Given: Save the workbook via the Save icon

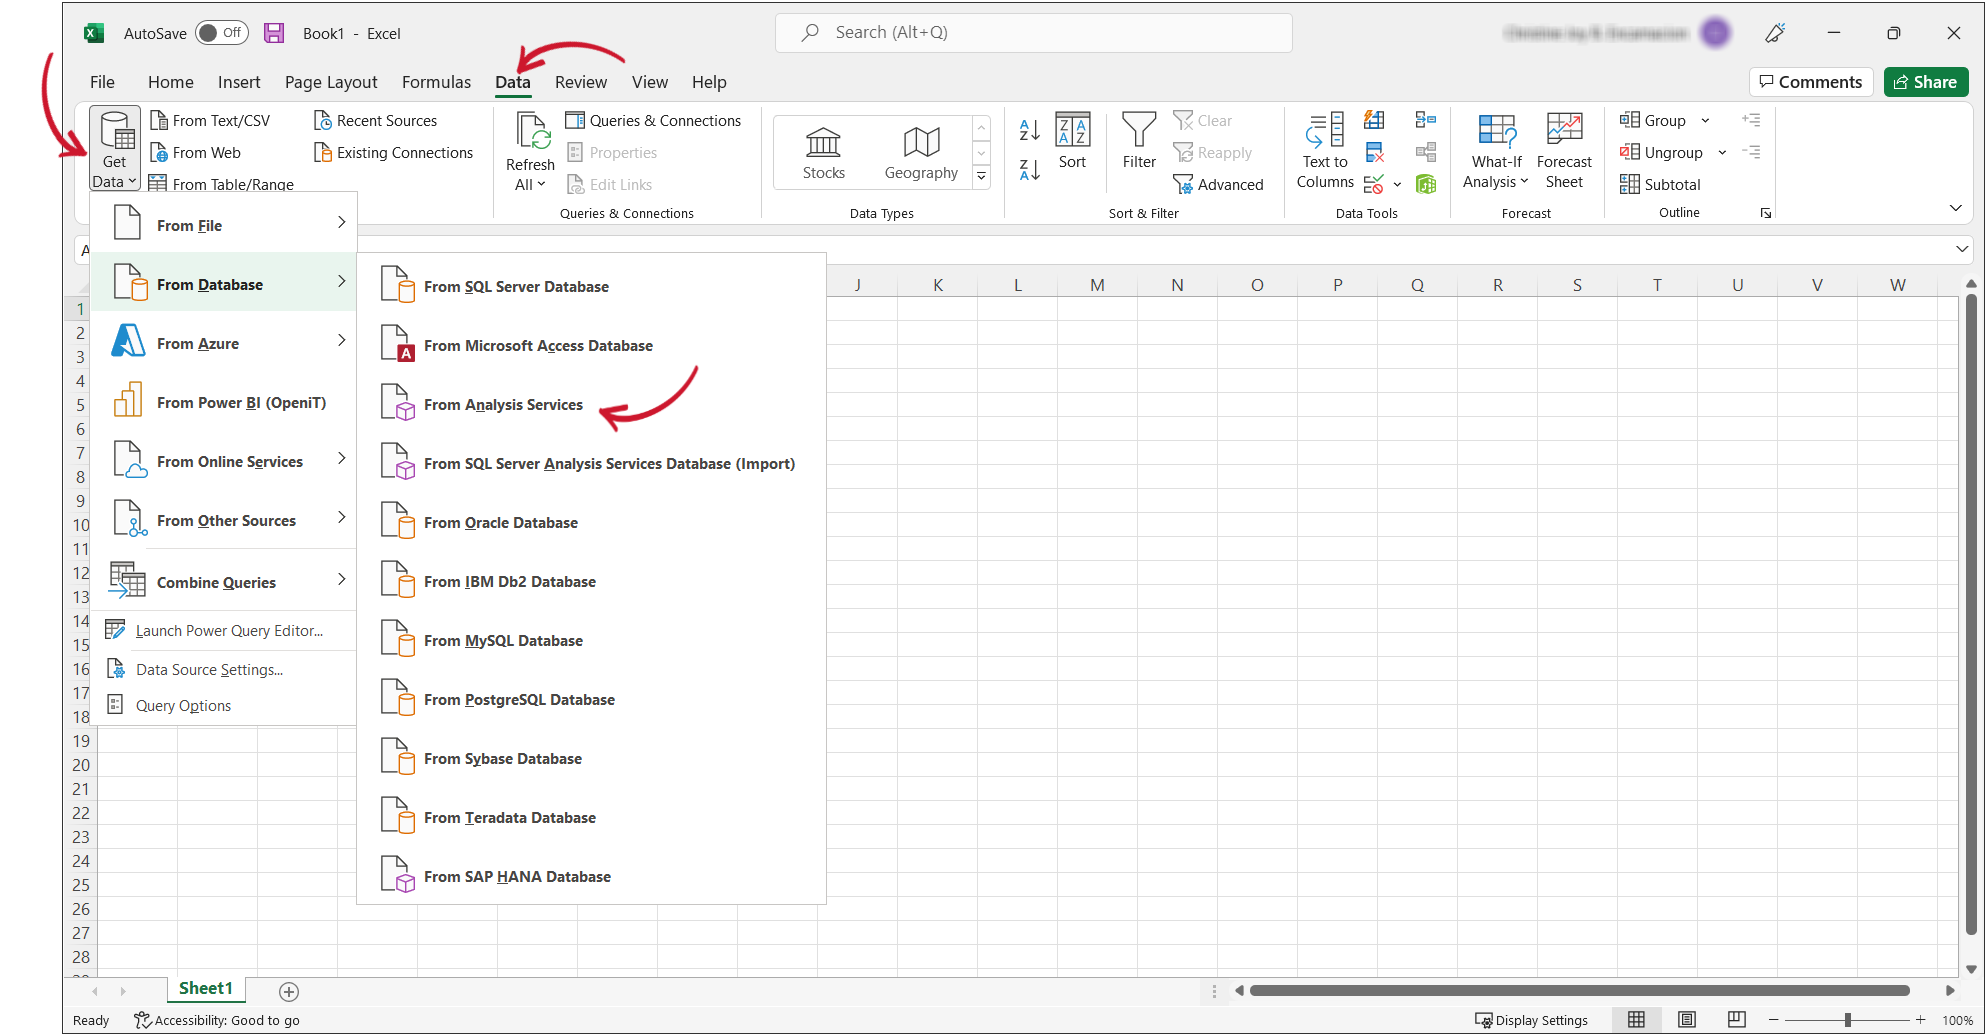Looking at the screenshot, I should point(273,32).
